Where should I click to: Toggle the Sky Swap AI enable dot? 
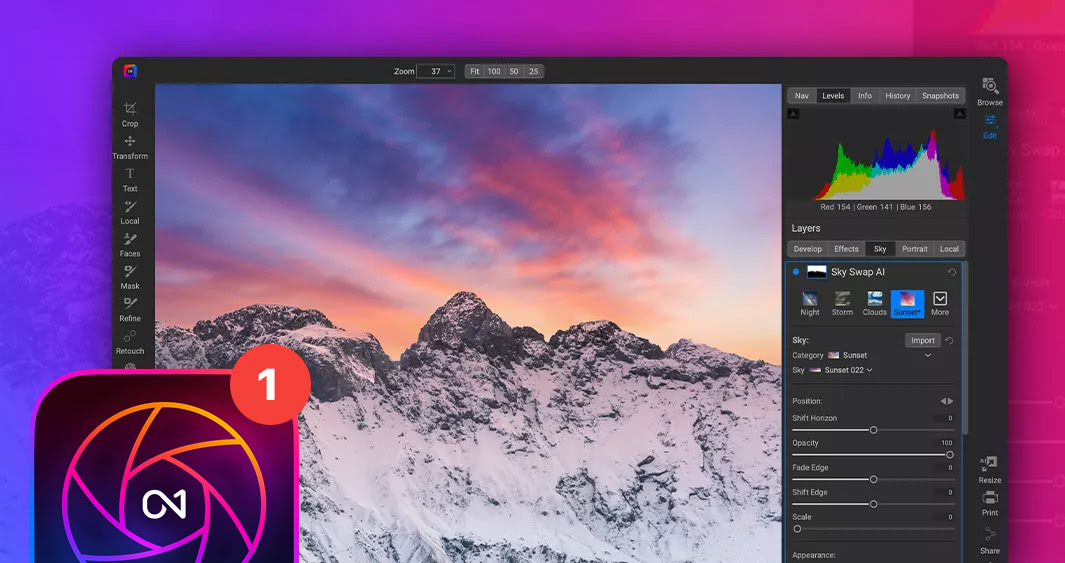point(796,272)
